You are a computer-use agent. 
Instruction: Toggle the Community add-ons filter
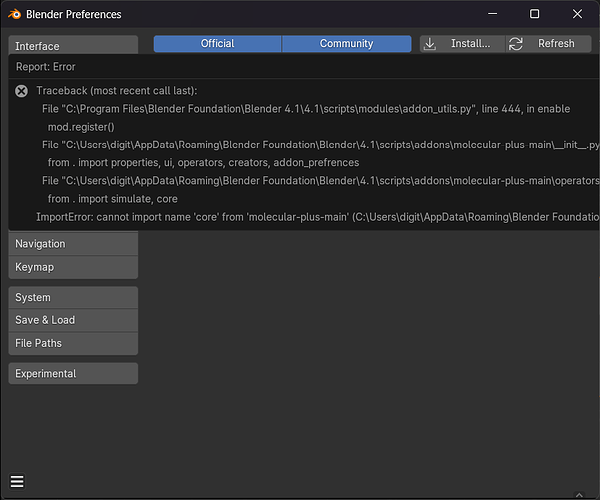[x=347, y=44]
